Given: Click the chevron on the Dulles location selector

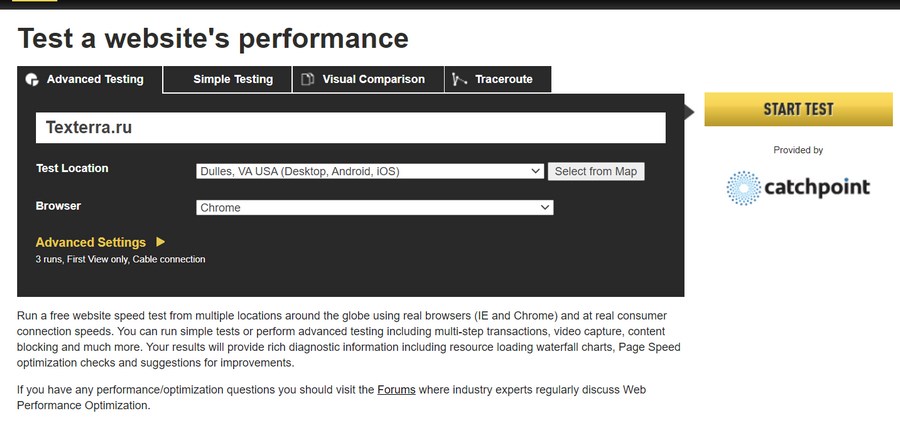Looking at the screenshot, I should click(x=535, y=171).
